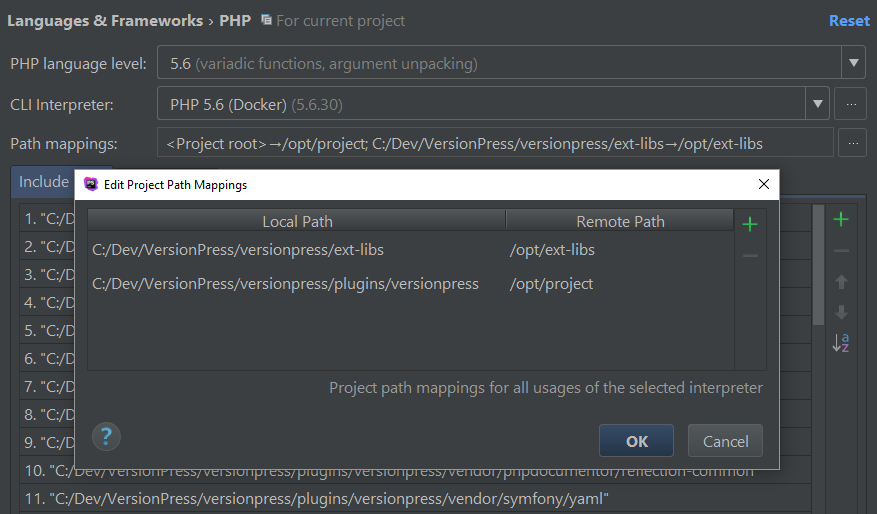Select include path row 1

48,218
